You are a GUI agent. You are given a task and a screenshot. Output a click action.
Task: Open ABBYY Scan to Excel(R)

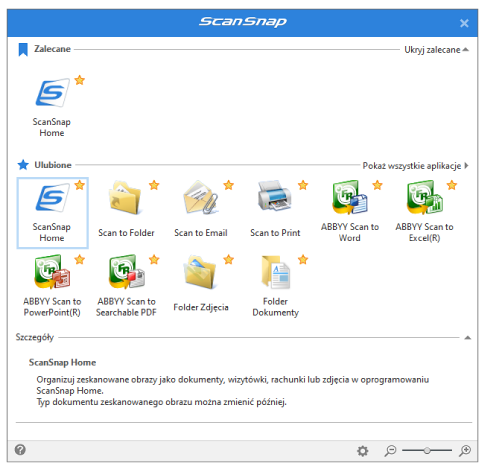click(424, 197)
